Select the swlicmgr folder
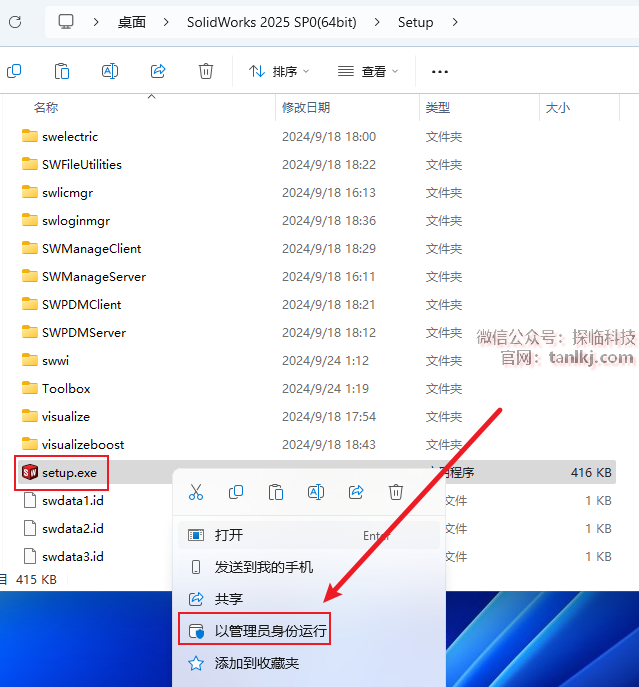Viewport: 639px width, 687px height. (67, 192)
